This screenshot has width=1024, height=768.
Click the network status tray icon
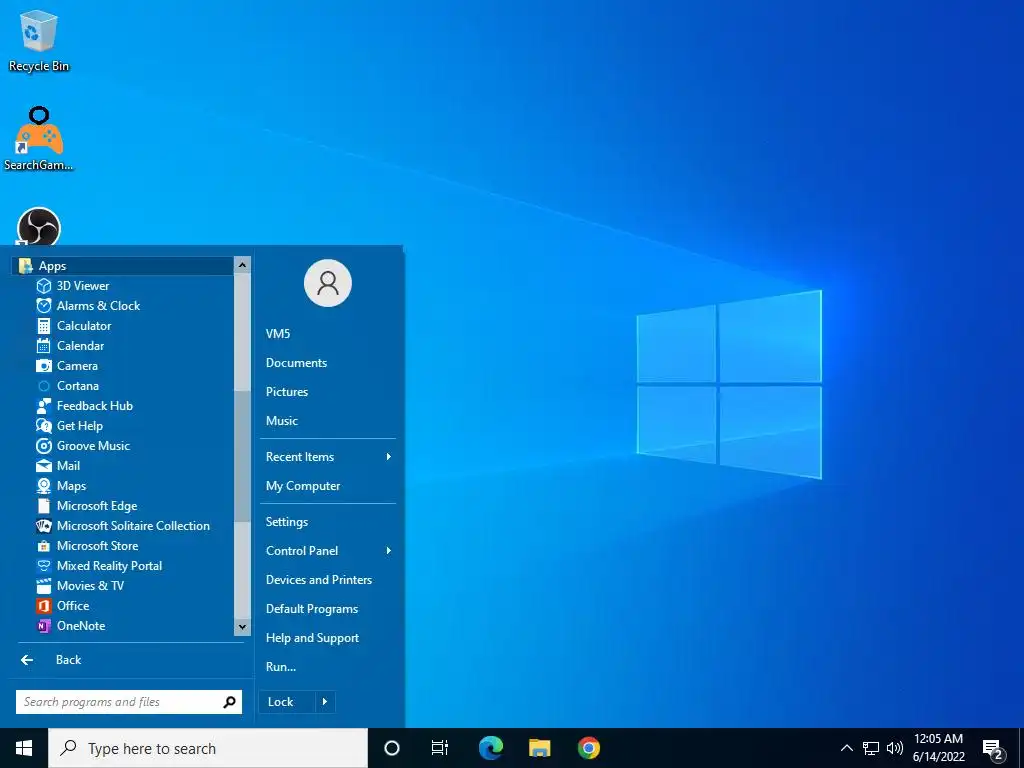tap(871, 748)
